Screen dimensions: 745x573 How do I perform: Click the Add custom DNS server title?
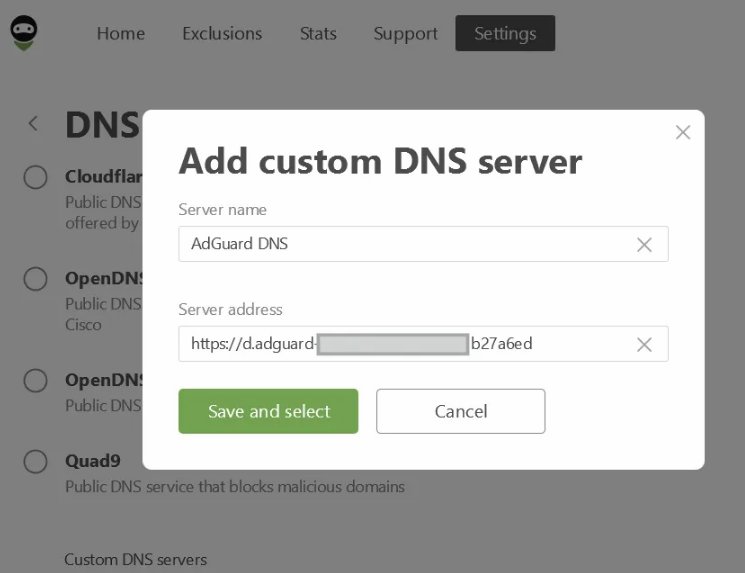(x=380, y=162)
